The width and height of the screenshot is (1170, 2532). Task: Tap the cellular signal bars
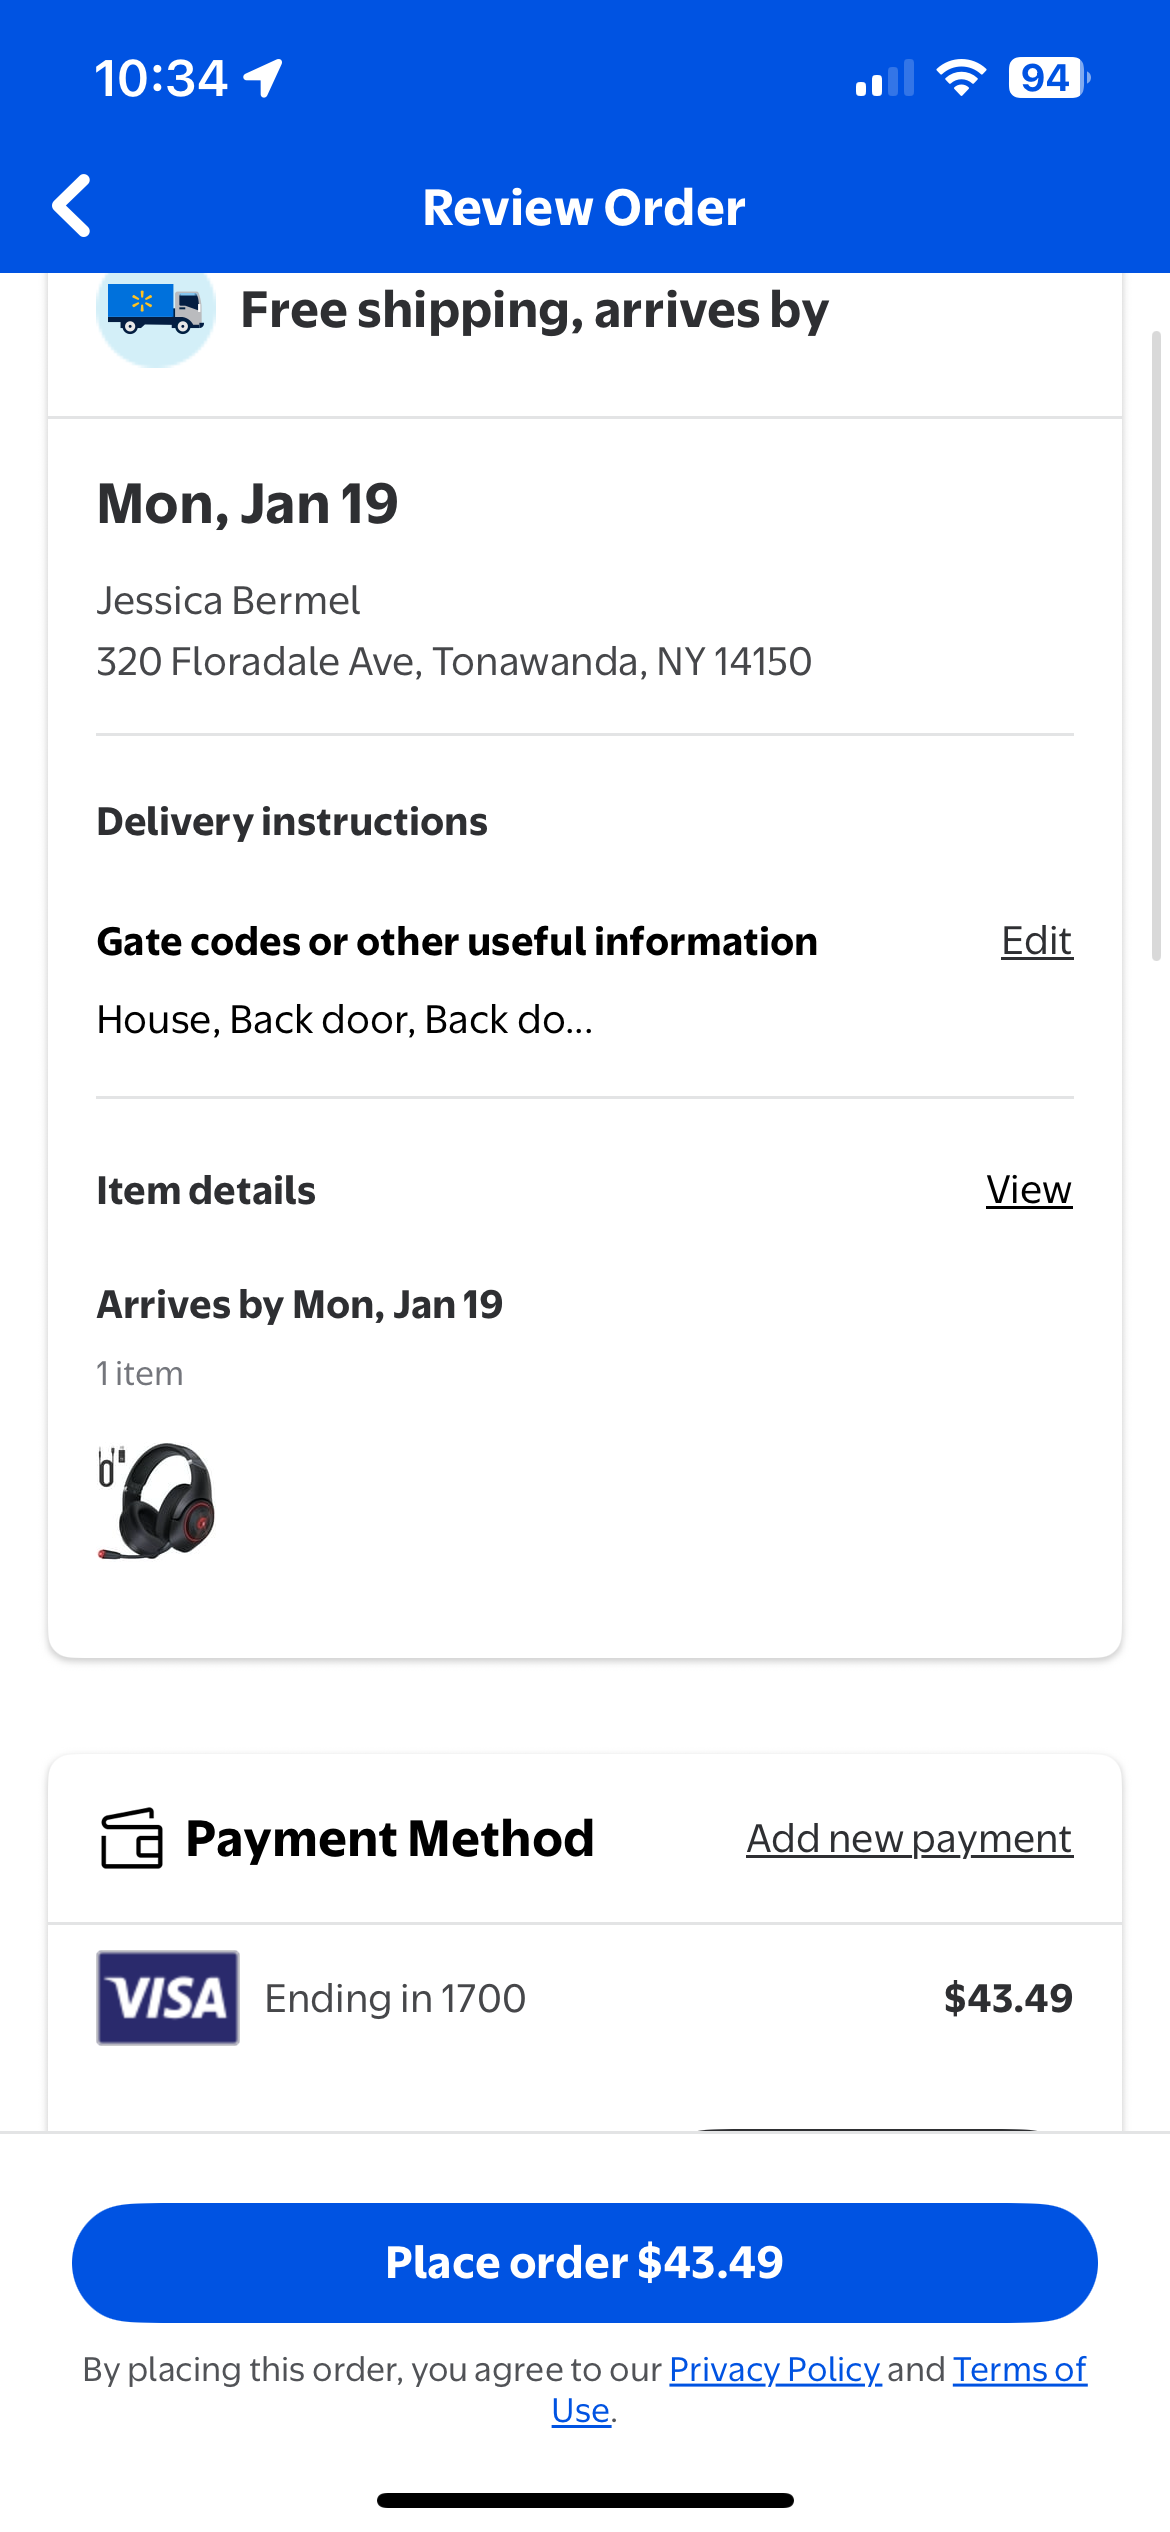885,78
